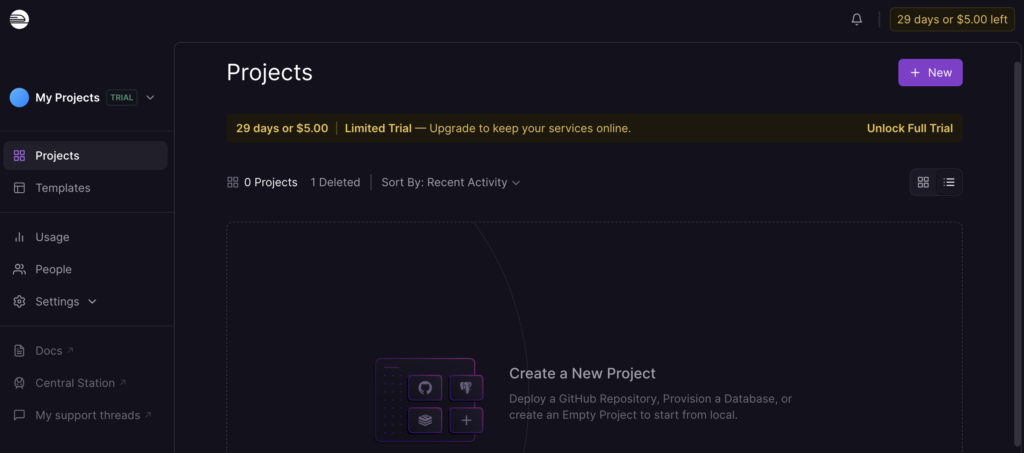Click Unlock Full Trial link

(x=909, y=128)
